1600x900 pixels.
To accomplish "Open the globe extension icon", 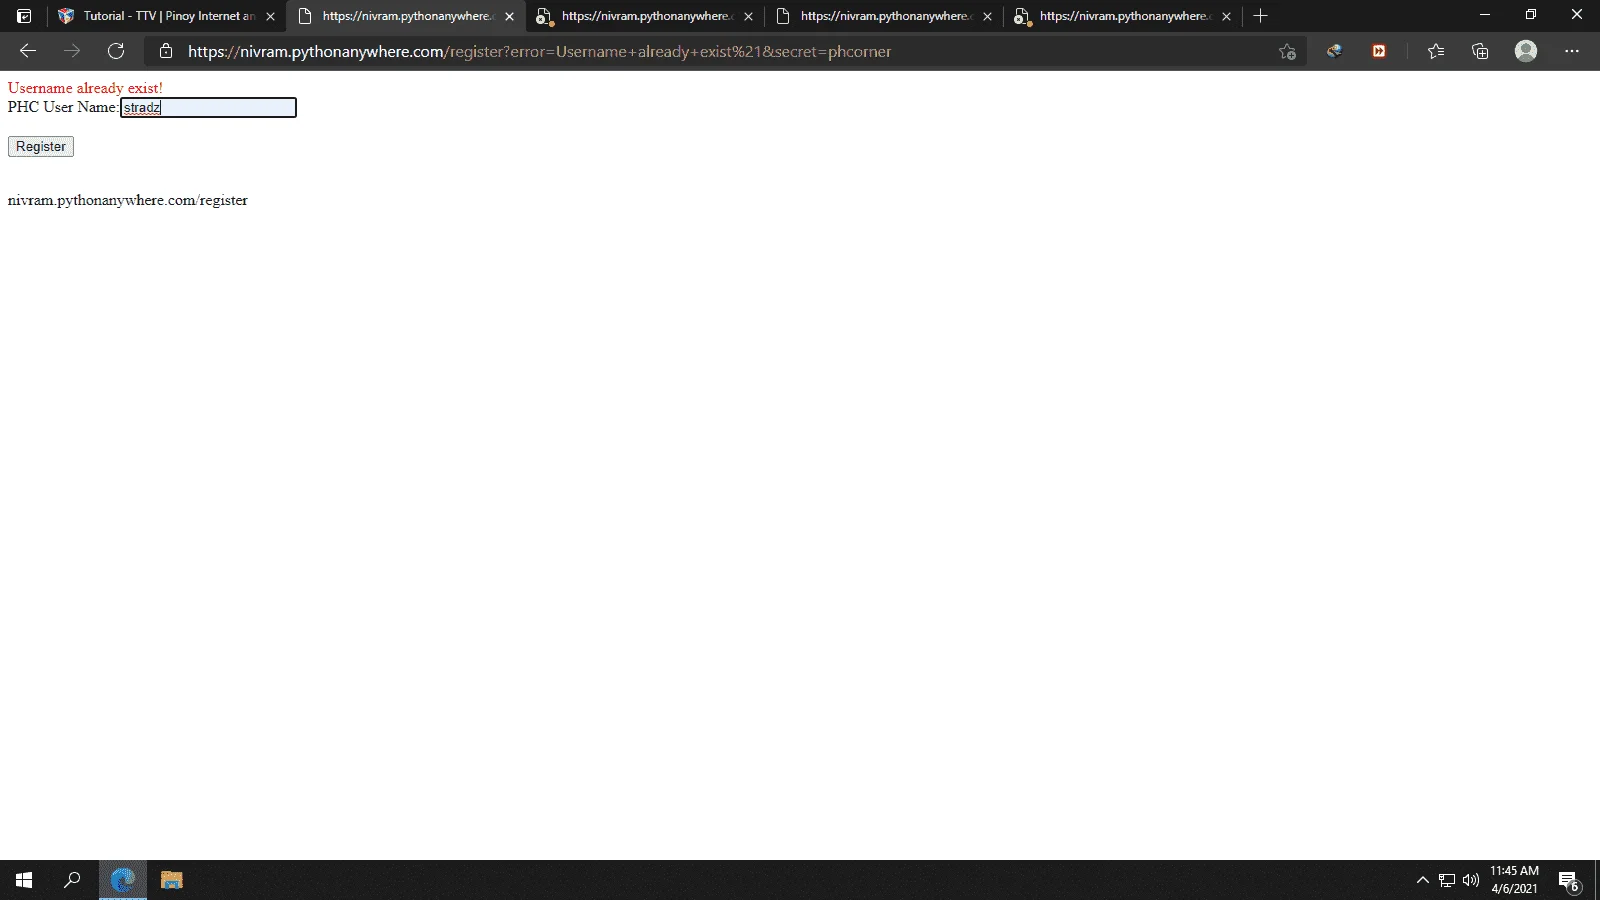I will click(1334, 51).
